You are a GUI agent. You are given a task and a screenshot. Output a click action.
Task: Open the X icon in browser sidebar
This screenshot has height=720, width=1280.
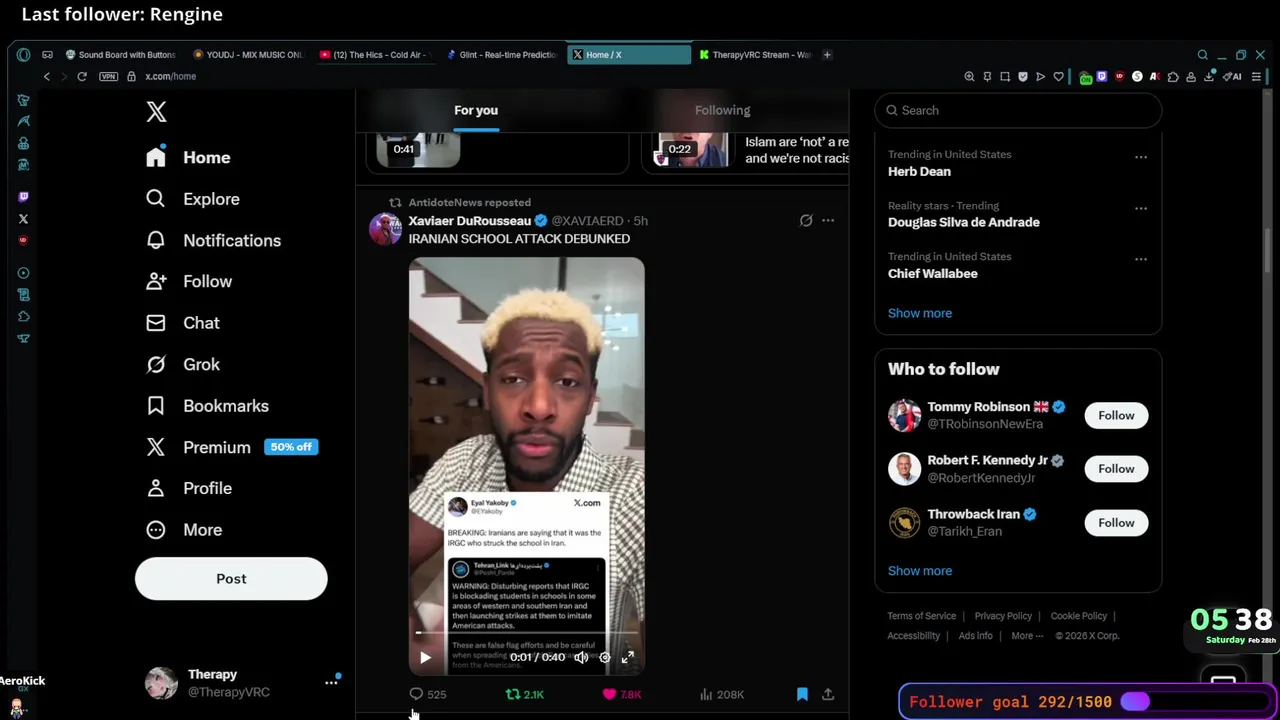coord(23,219)
